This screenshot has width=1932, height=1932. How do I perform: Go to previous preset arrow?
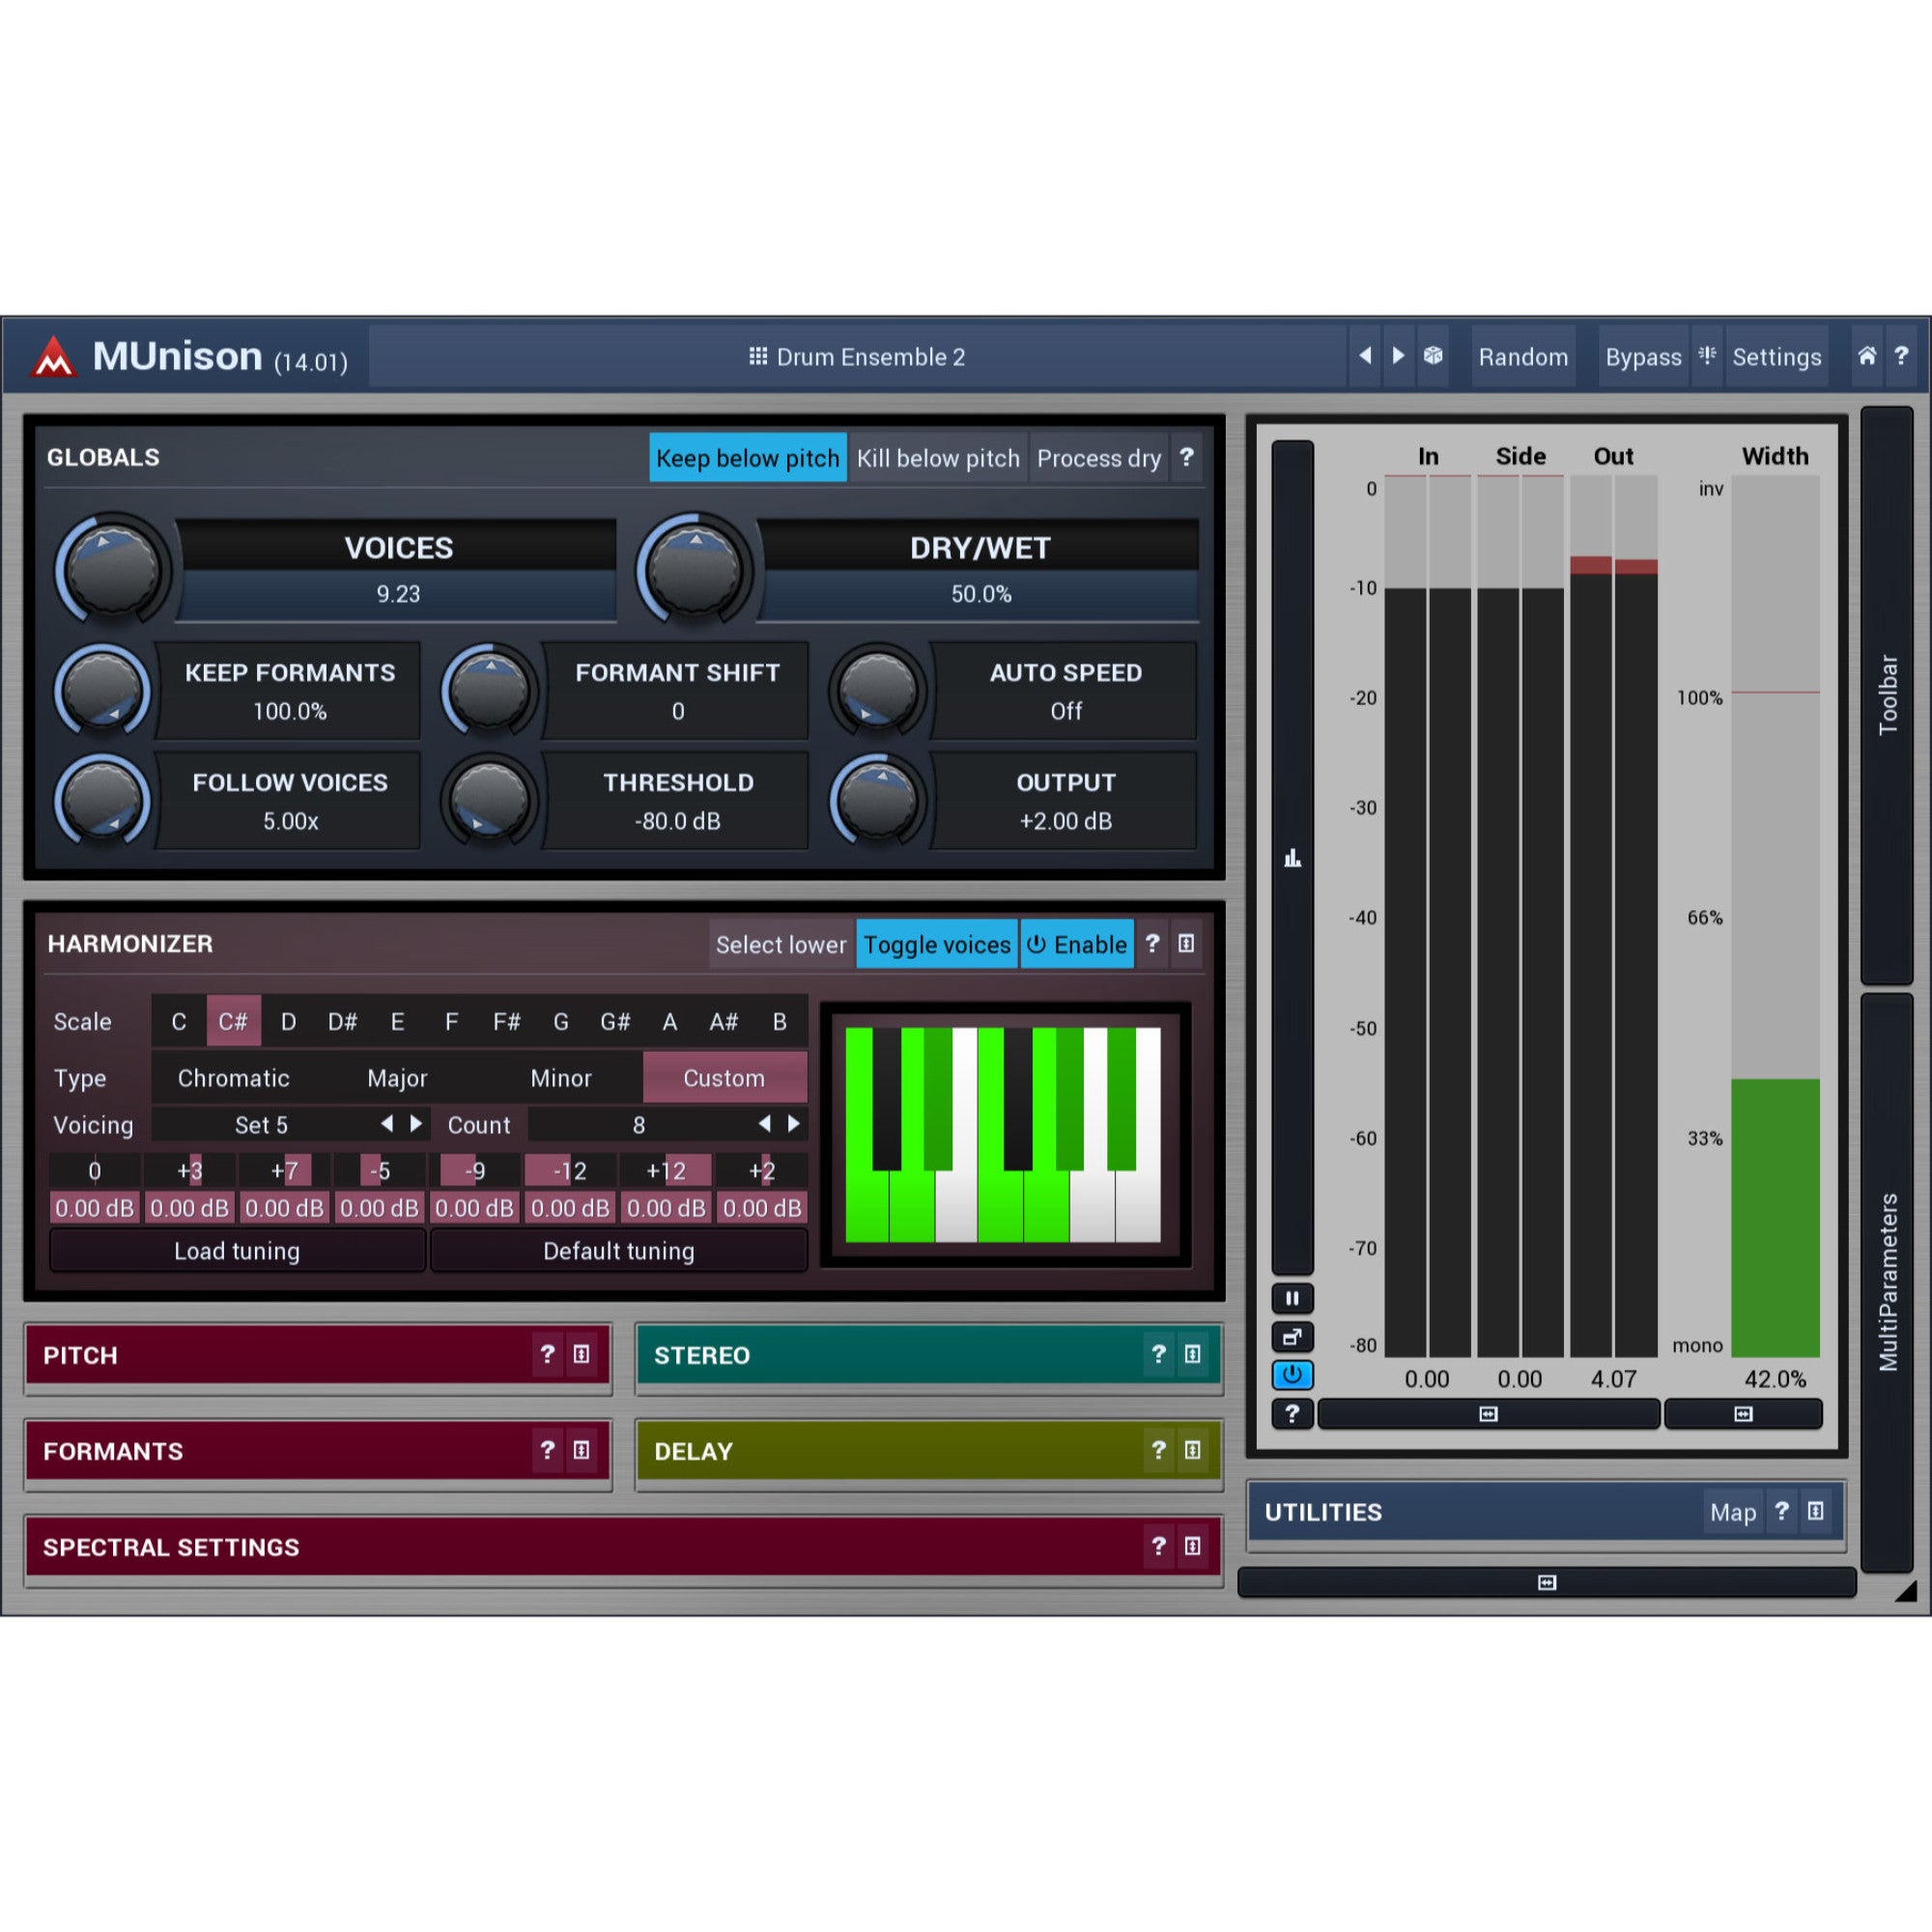point(1365,356)
